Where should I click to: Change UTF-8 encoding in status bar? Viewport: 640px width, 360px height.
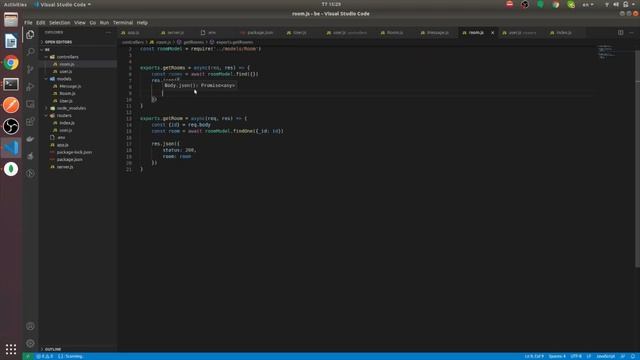tap(576, 356)
